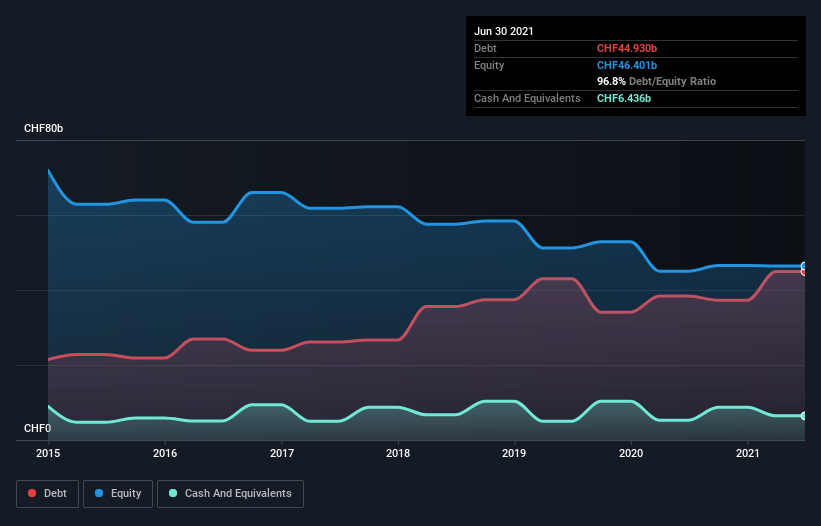Click the teal Cash endpoint marker on chart
Image resolution: width=821 pixels, height=526 pixels.
804,416
